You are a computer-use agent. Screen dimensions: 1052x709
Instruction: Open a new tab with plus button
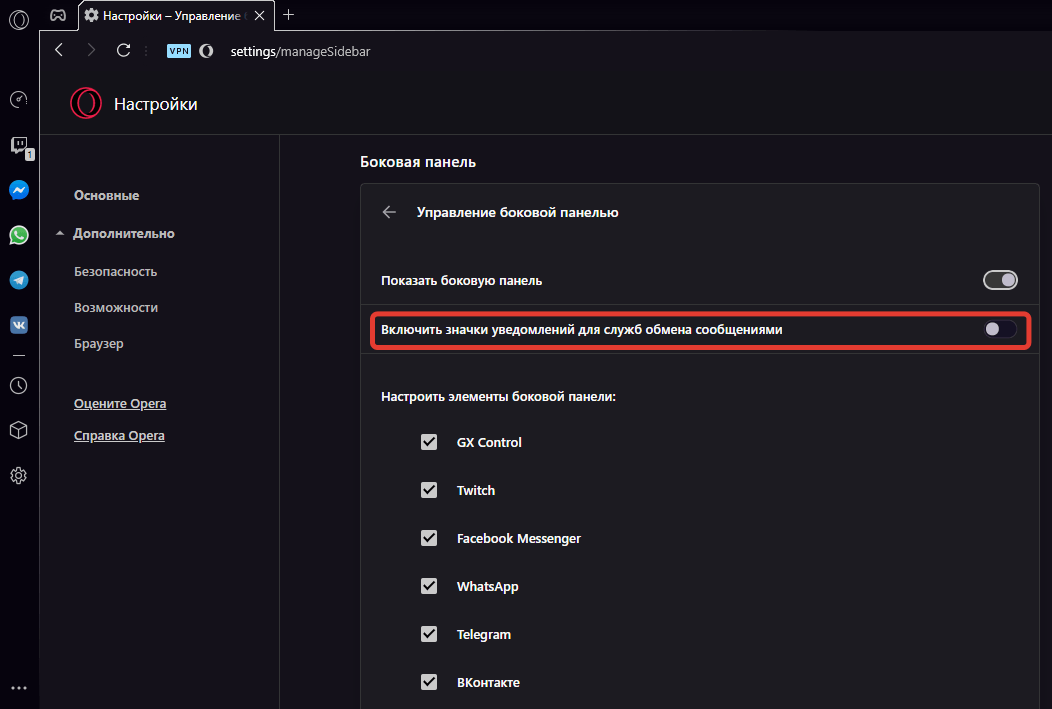click(288, 15)
